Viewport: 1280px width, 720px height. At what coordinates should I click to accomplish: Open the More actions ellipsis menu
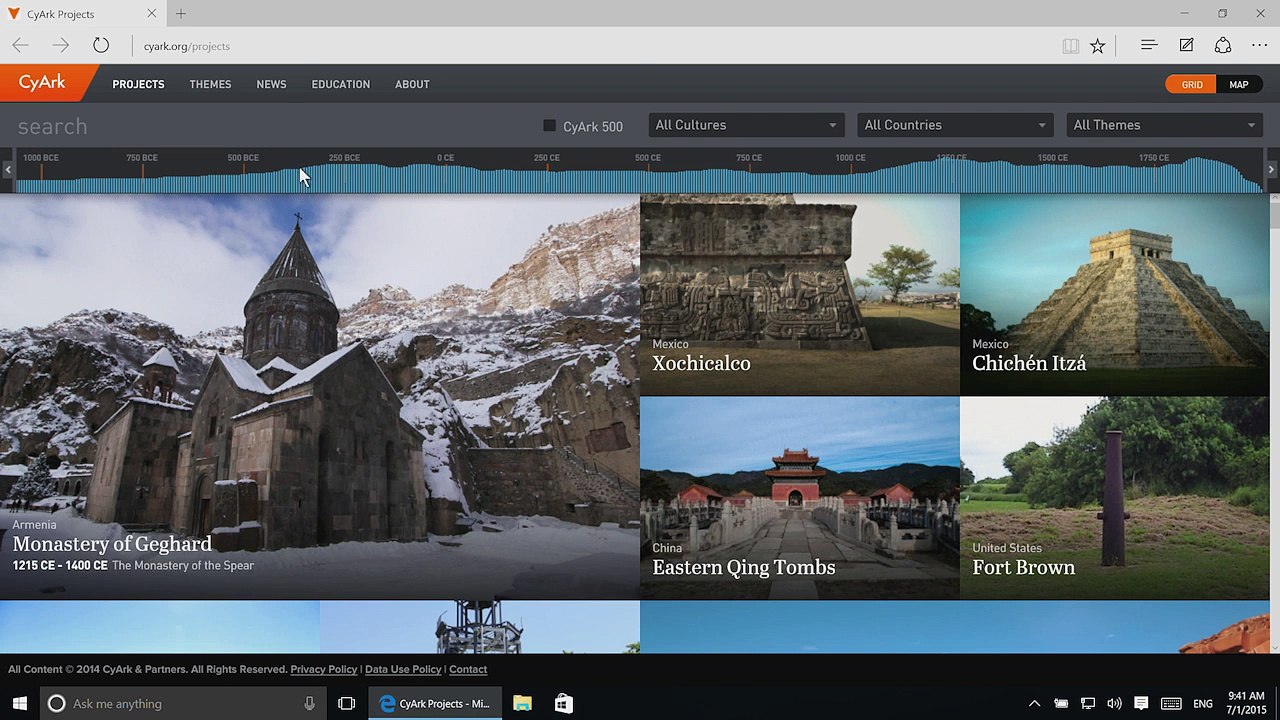click(1259, 45)
